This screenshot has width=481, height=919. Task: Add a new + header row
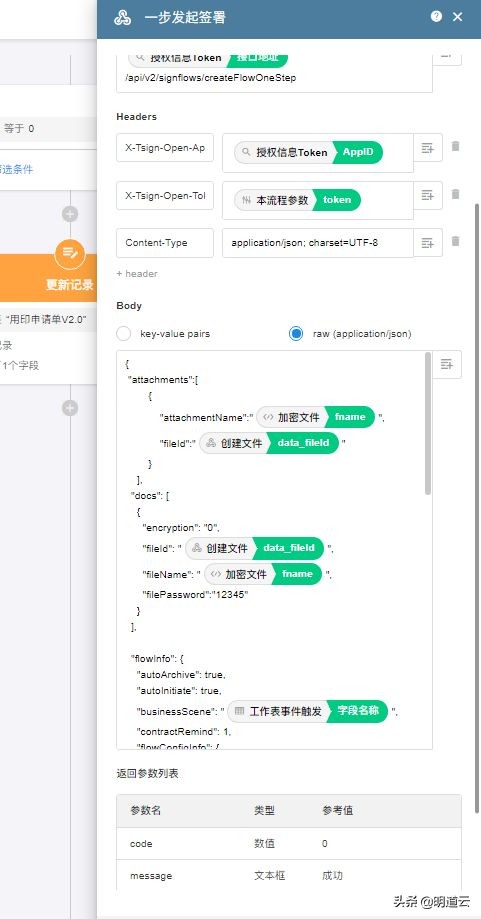click(137, 274)
